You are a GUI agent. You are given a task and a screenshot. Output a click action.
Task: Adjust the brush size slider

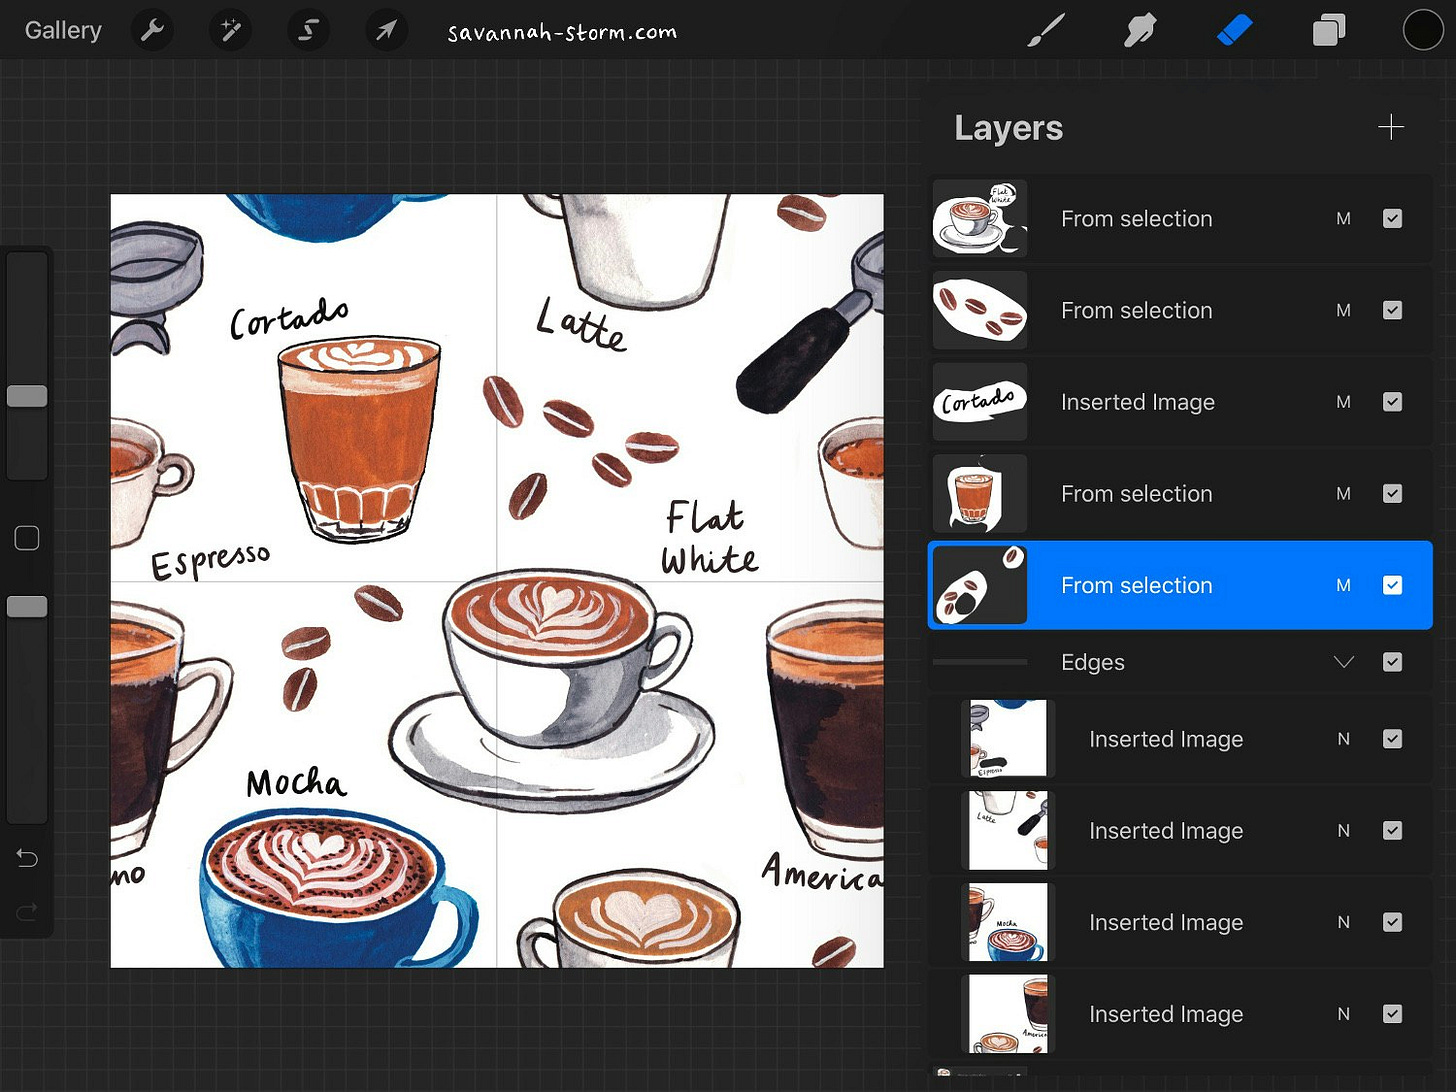click(x=27, y=396)
